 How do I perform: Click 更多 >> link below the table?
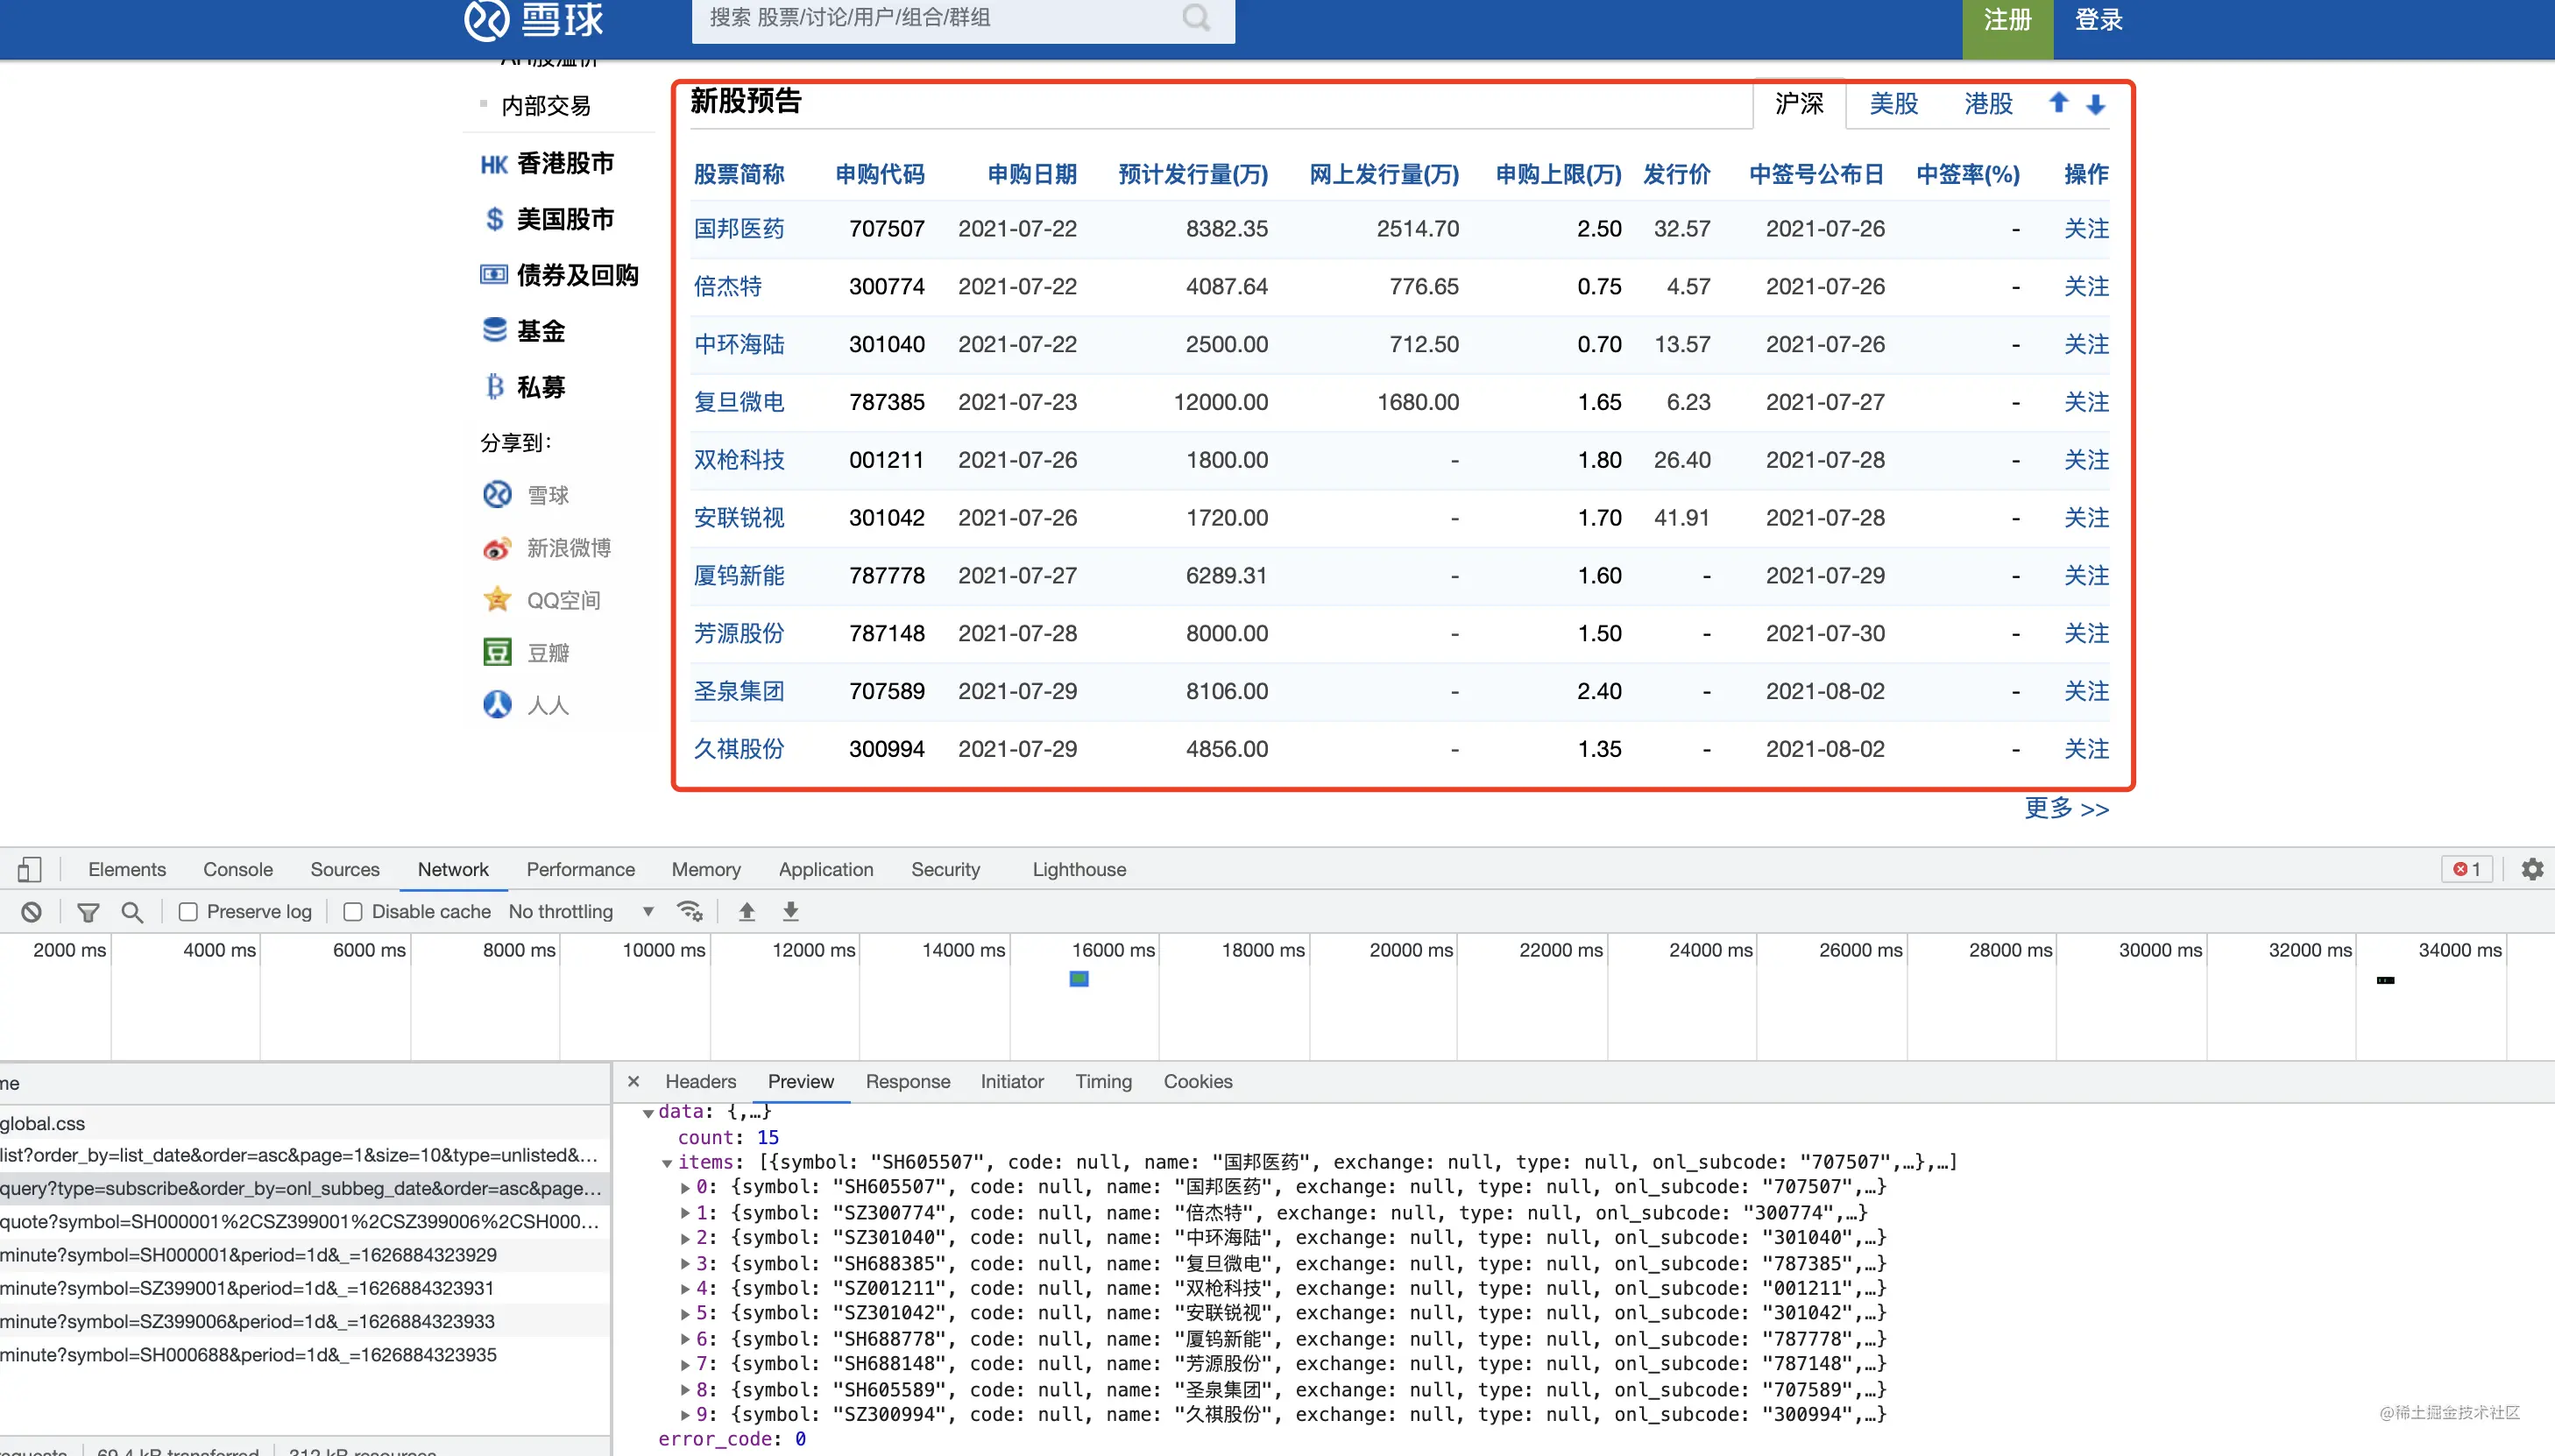2067,808
